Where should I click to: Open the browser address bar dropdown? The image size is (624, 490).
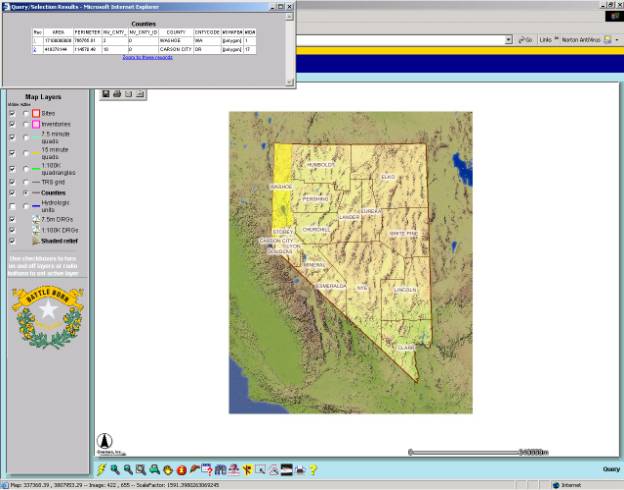click(x=509, y=40)
